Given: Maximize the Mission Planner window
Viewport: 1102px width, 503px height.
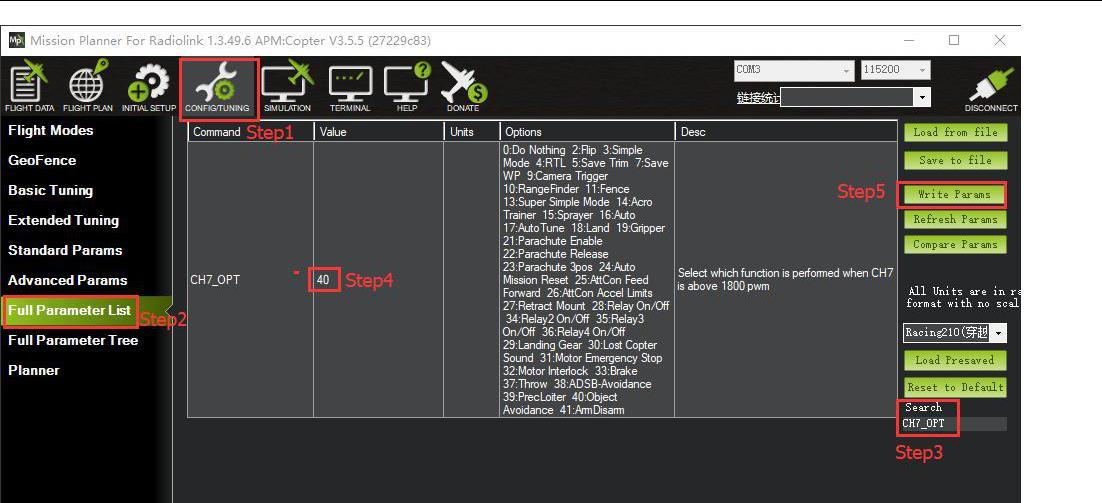Looking at the screenshot, I should [954, 41].
